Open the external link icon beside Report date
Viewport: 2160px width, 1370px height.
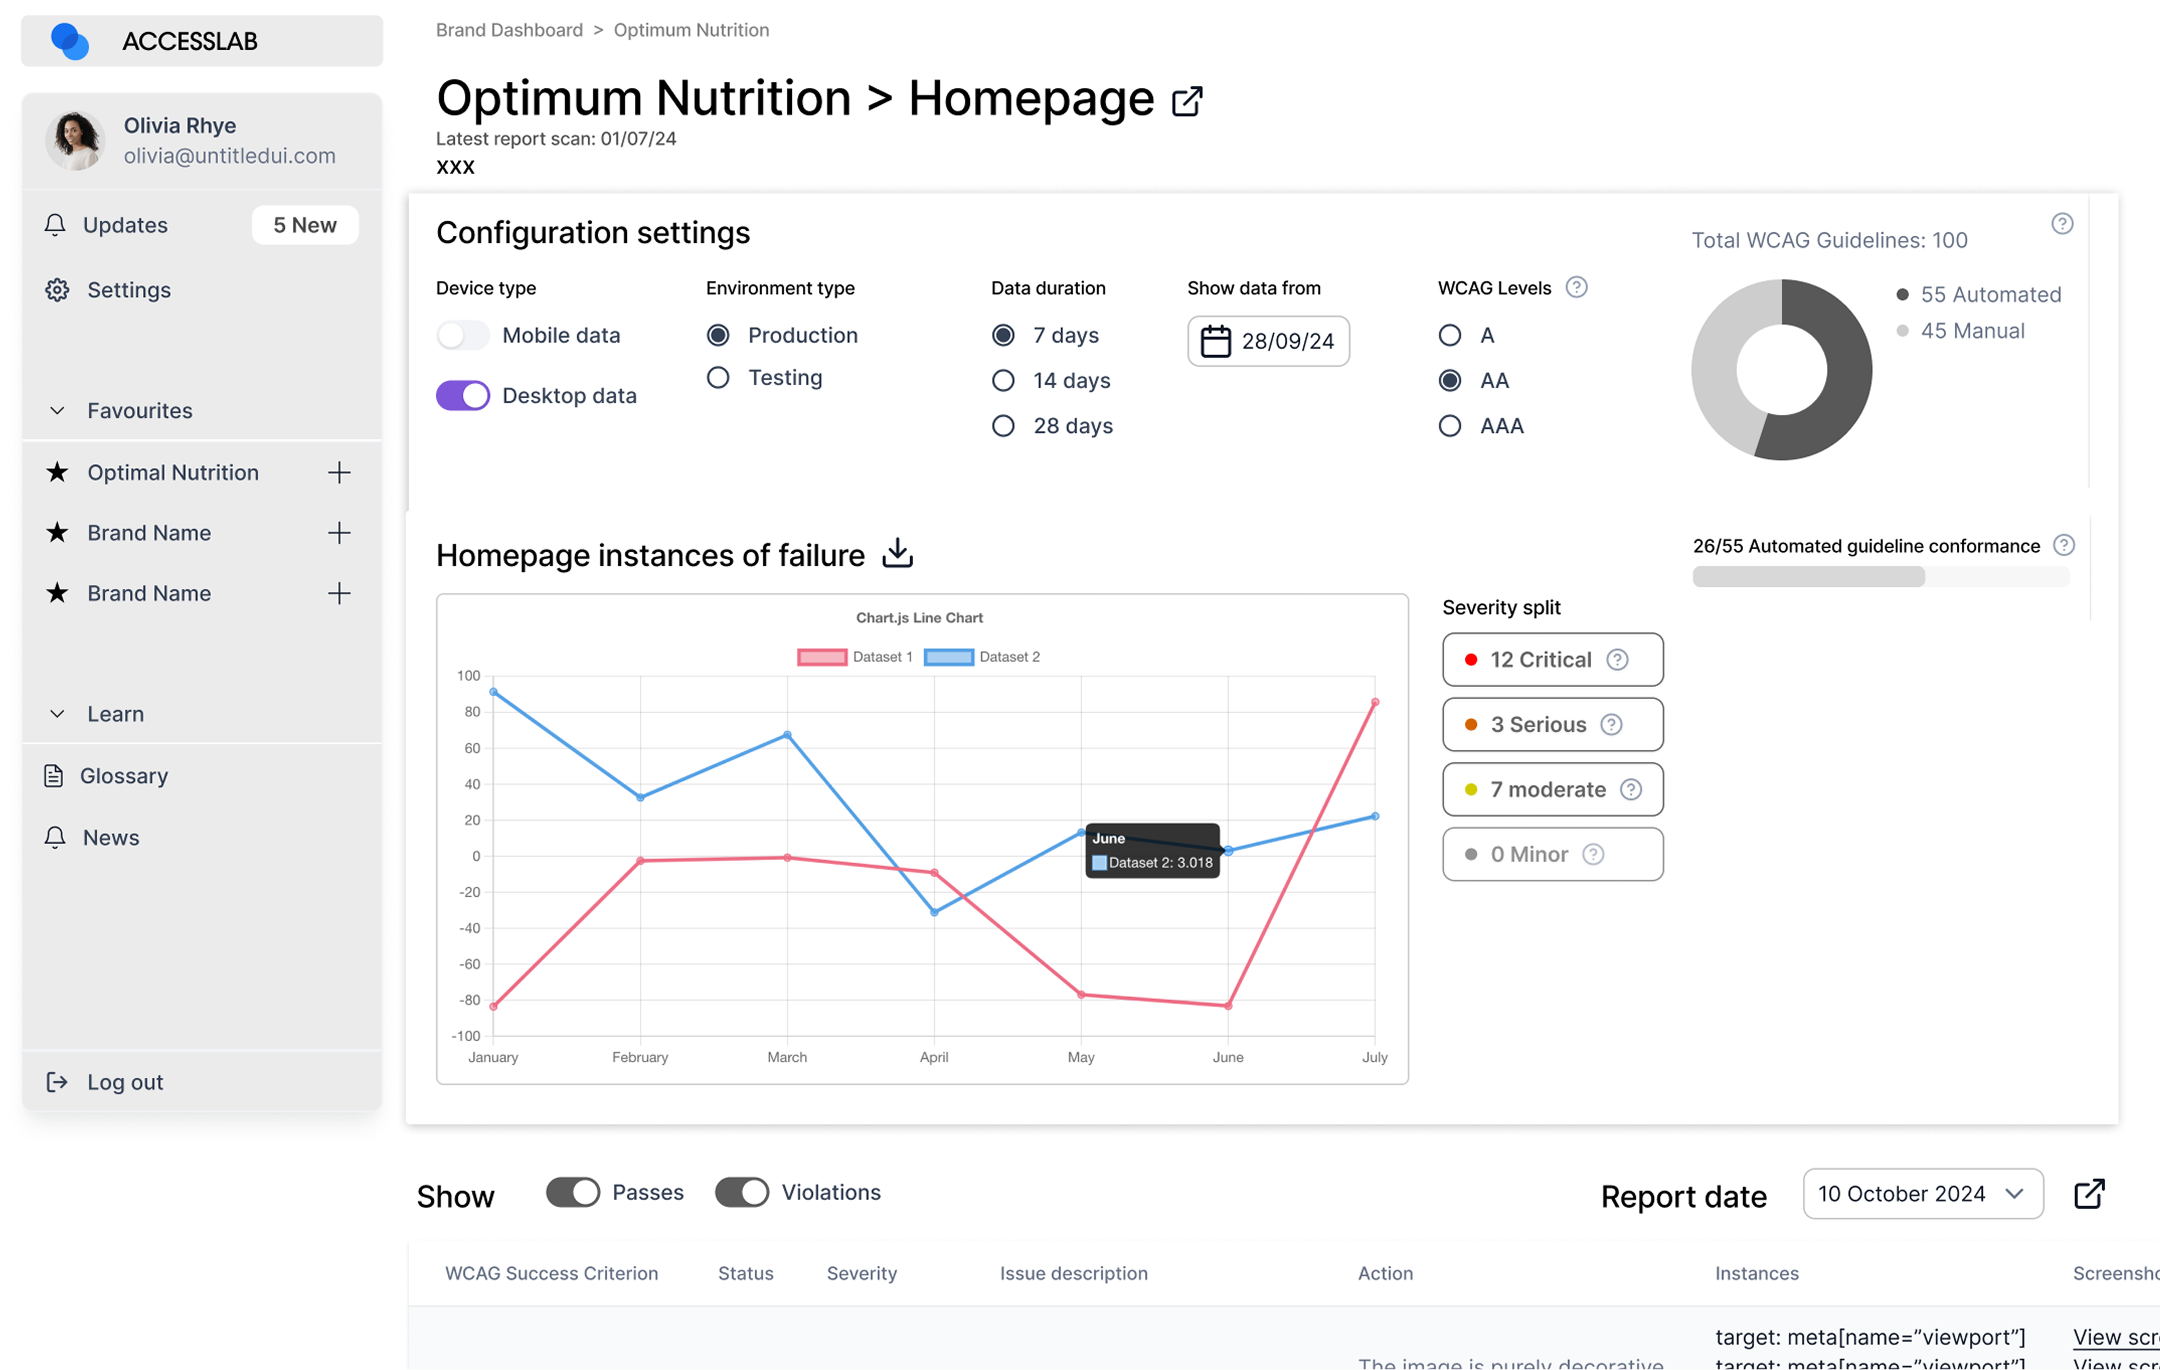point(2089,1194)
